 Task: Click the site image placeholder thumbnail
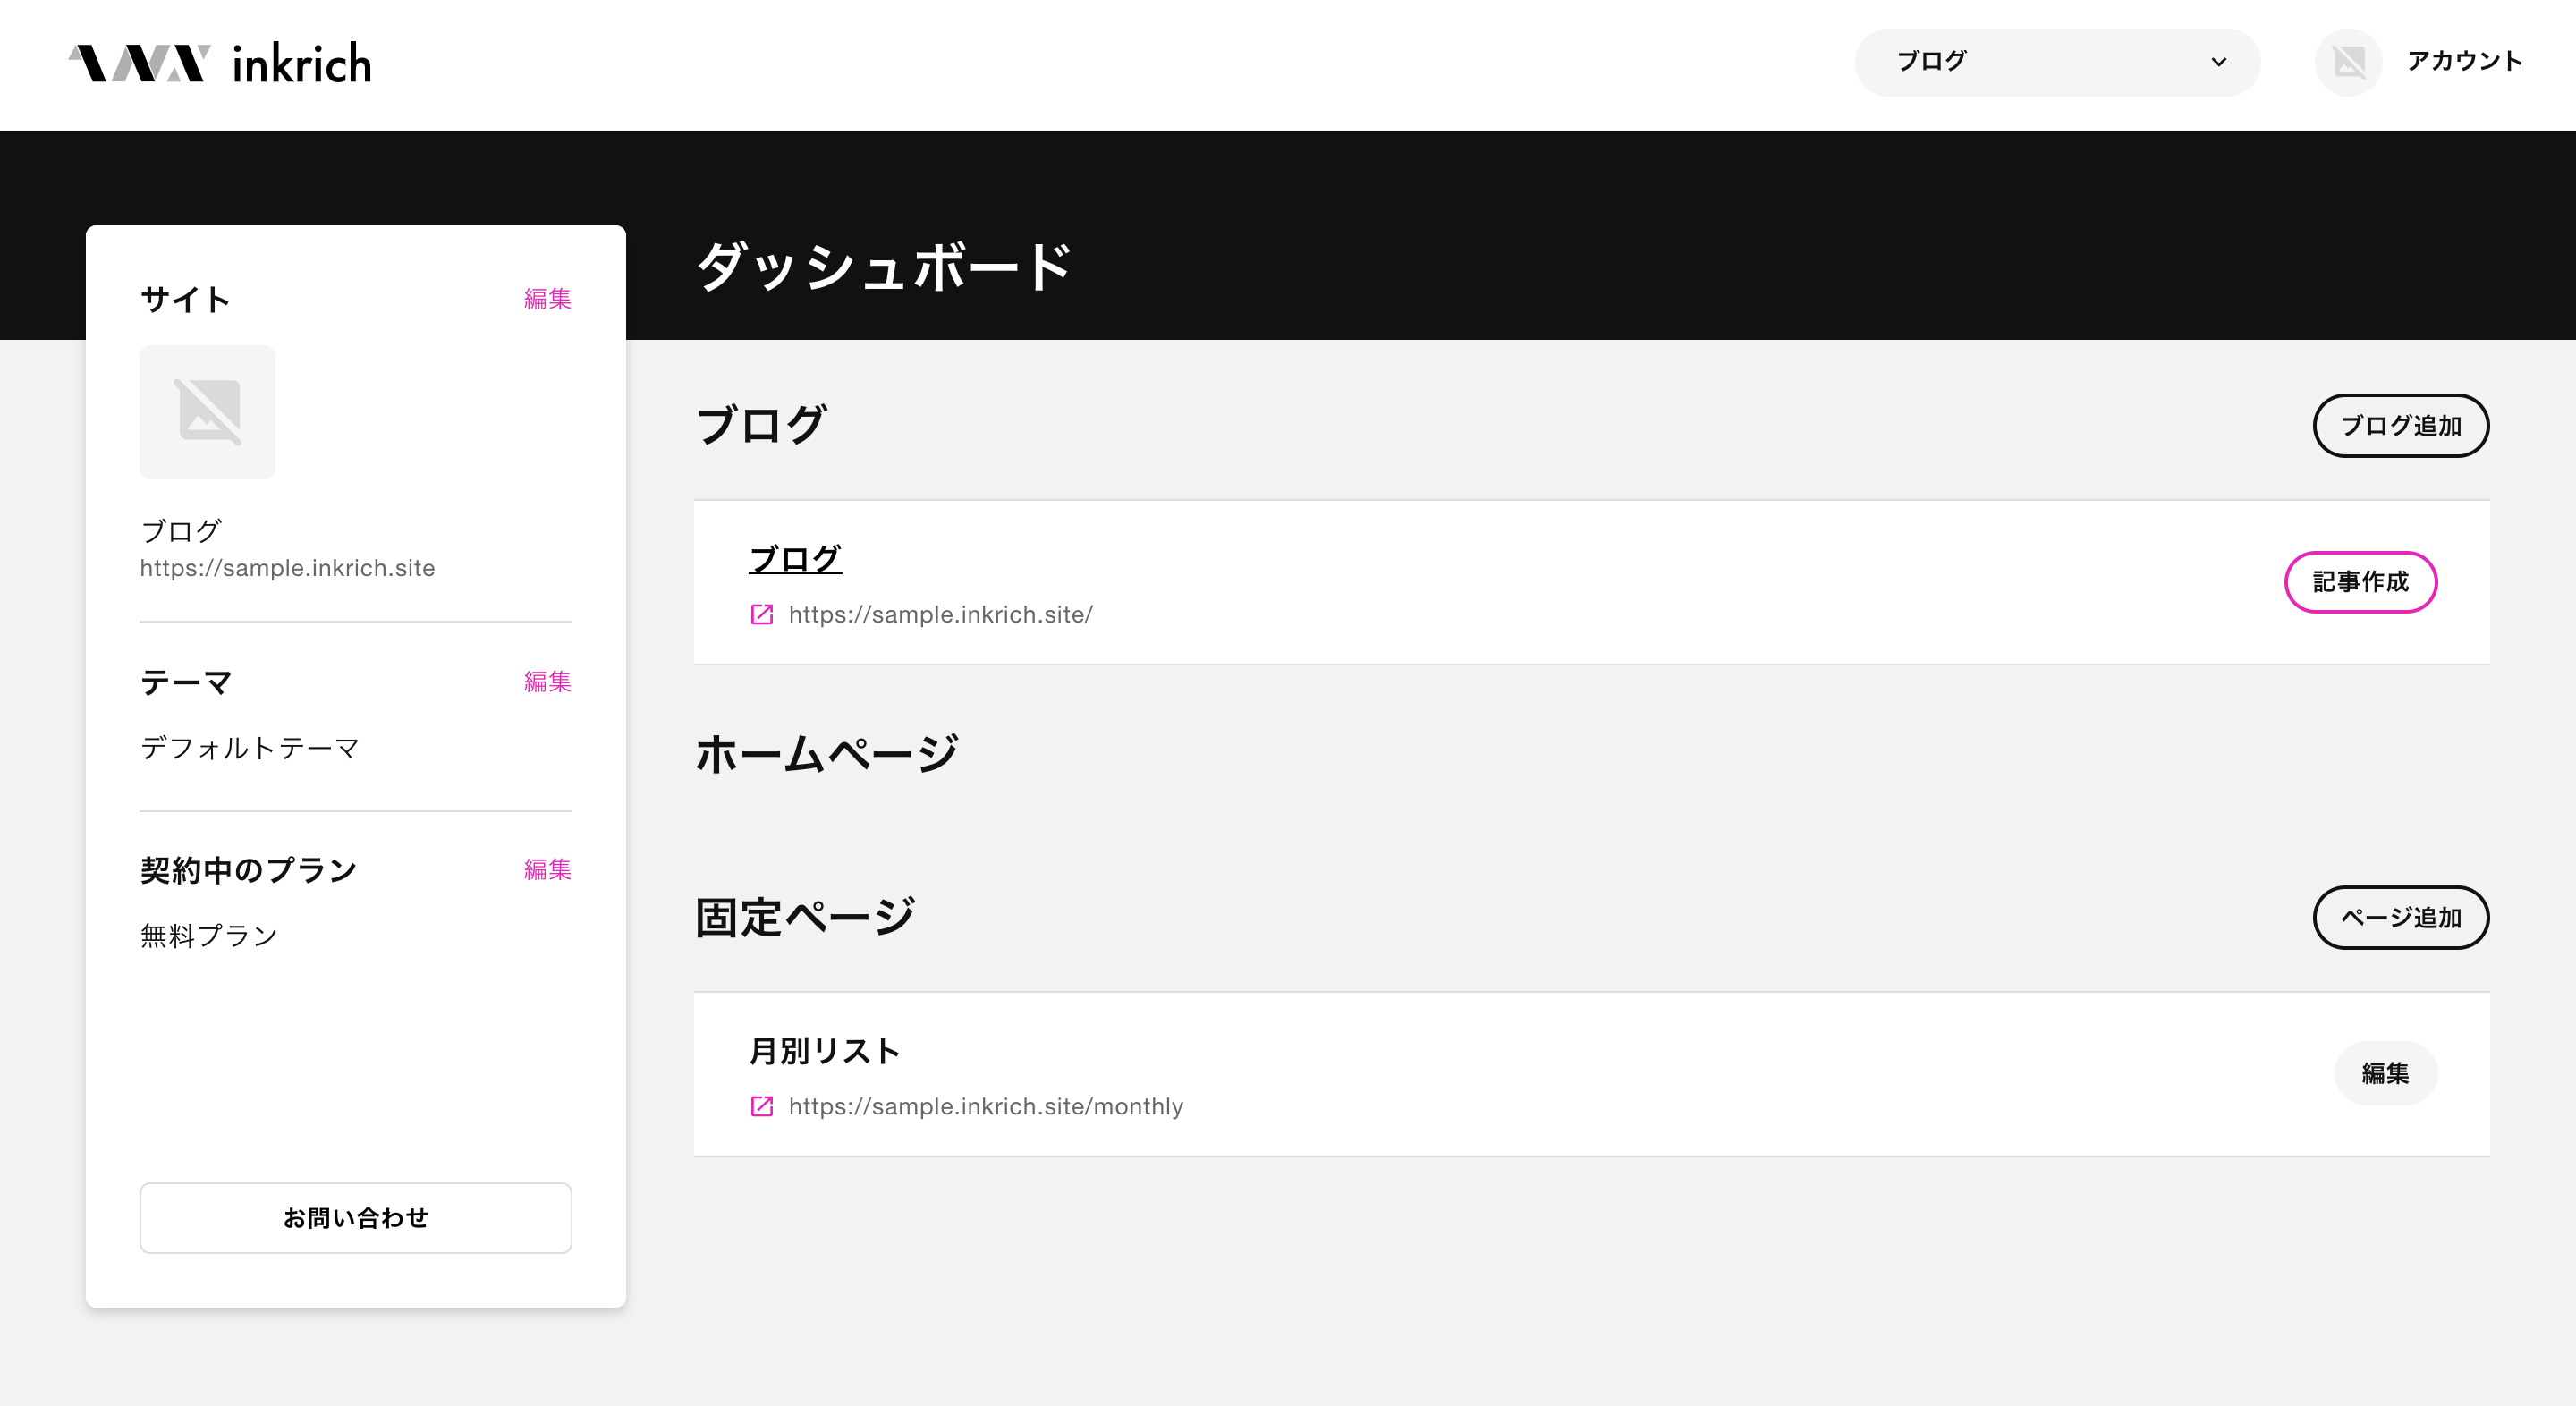click(x=207, y=412)
